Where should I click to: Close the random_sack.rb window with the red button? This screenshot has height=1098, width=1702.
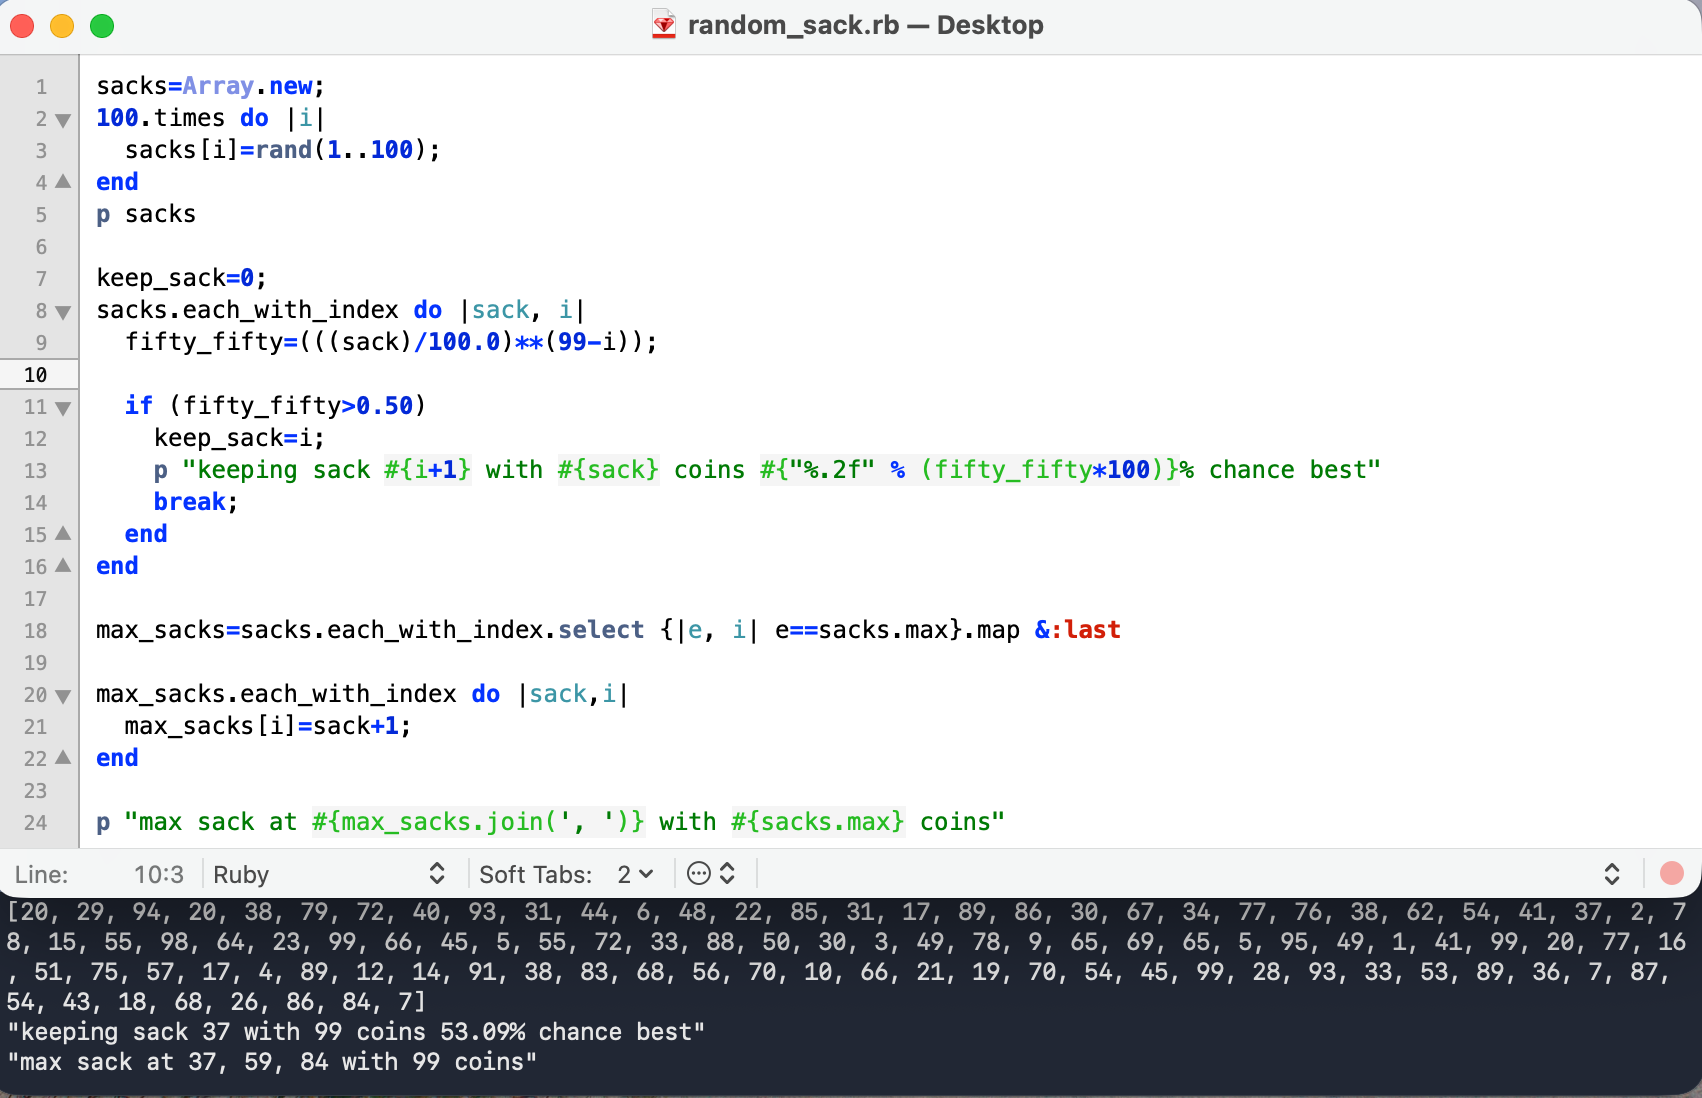22,26
